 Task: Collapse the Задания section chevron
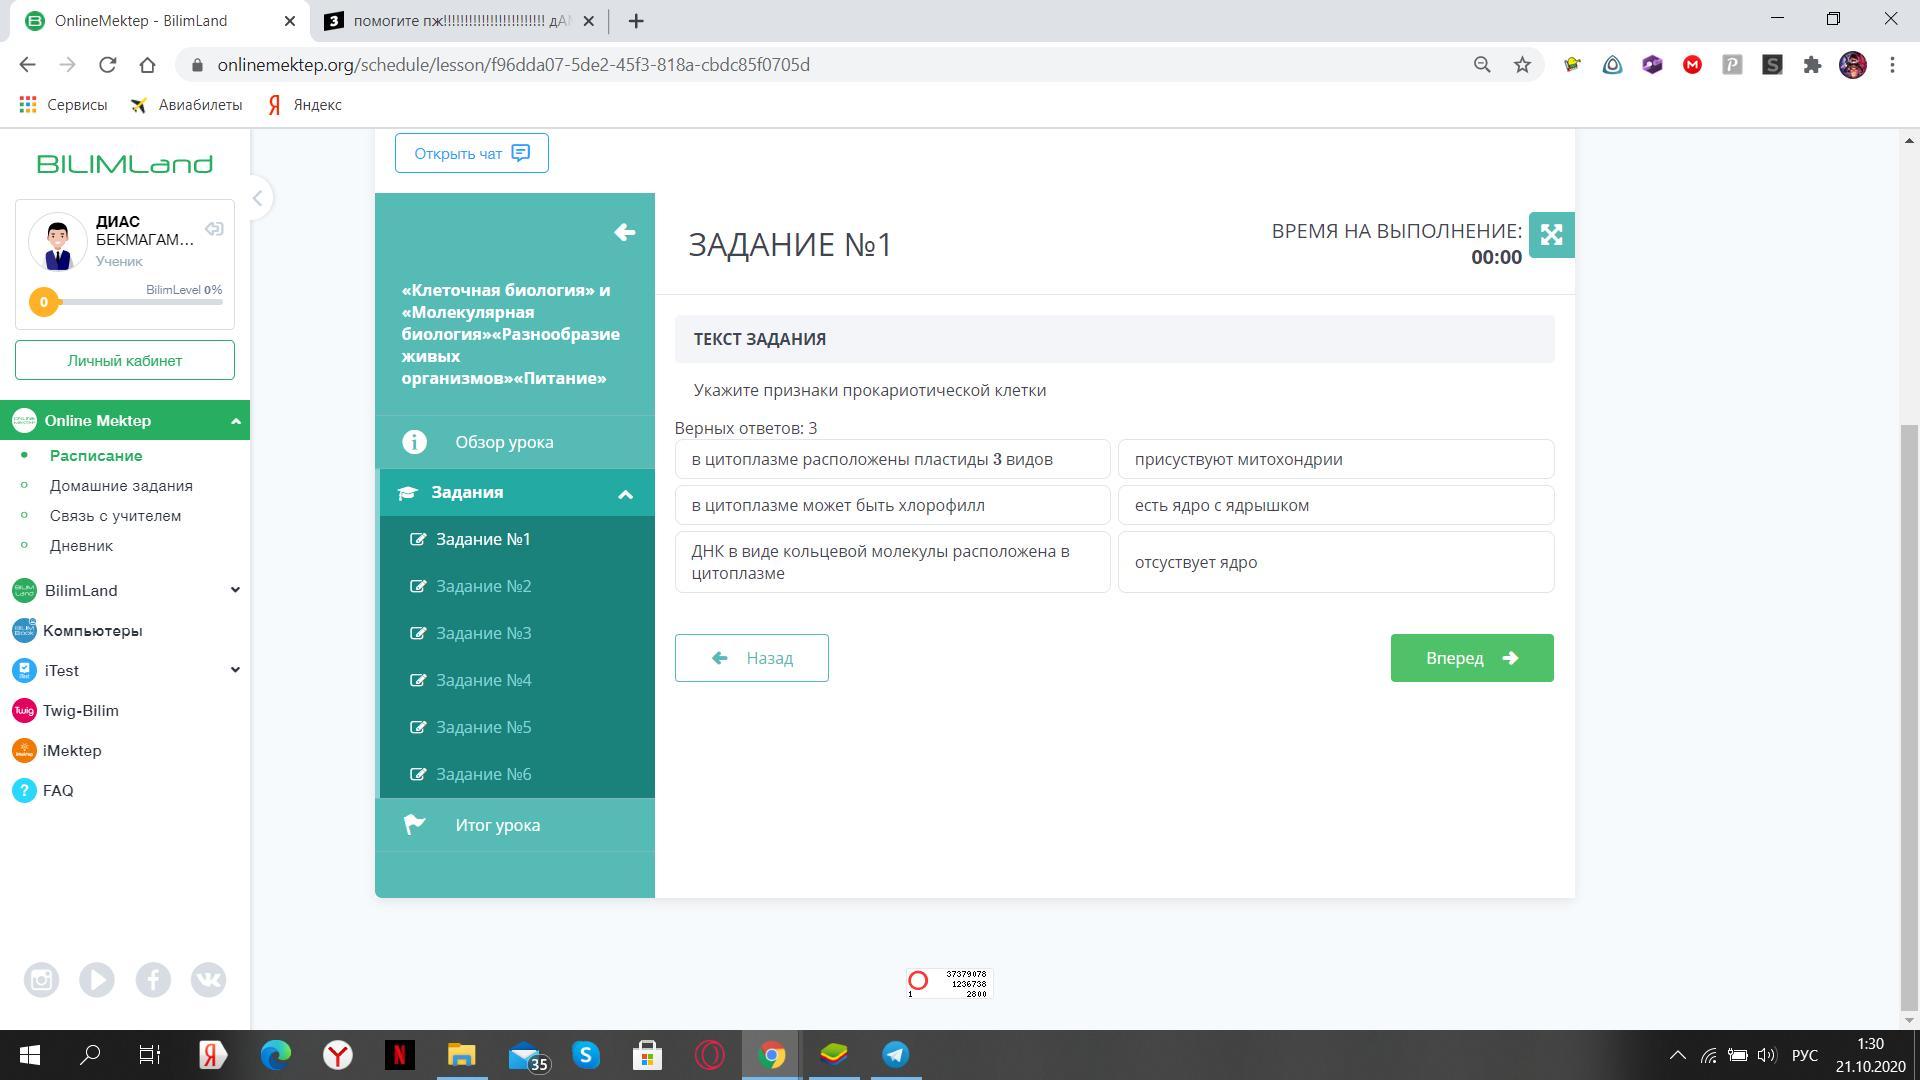coord(625,493)
